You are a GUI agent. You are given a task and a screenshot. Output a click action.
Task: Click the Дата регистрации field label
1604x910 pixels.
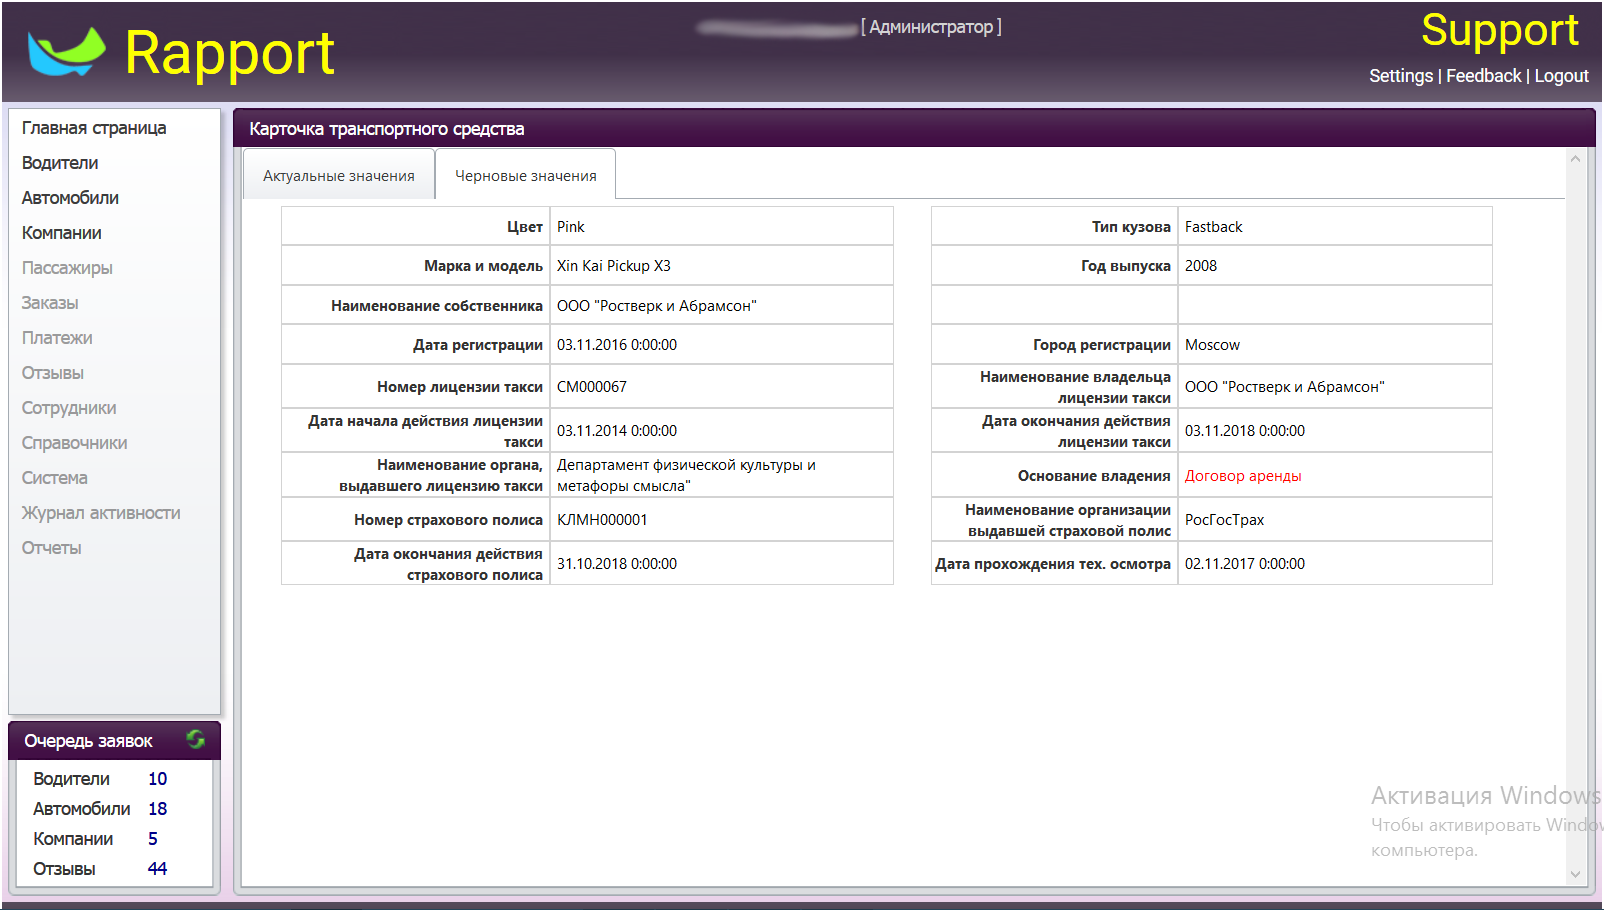pos(478,345)
